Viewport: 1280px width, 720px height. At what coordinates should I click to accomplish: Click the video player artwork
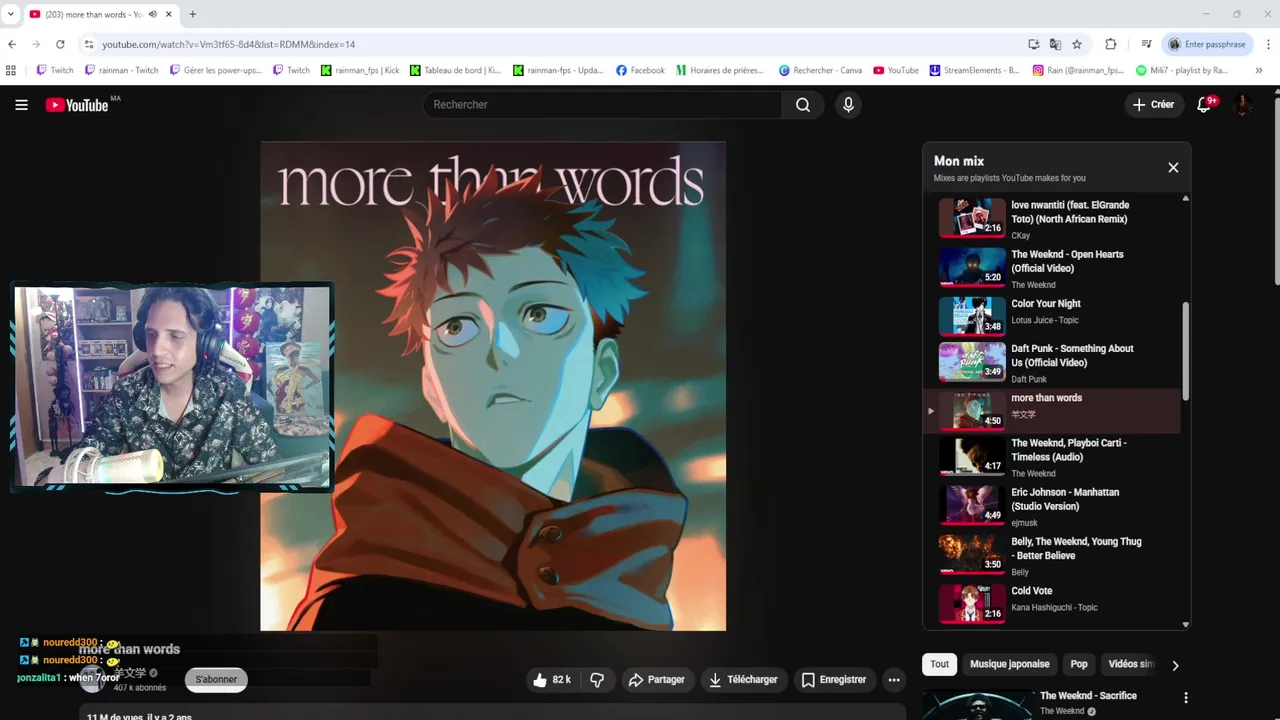click(493, 386)
